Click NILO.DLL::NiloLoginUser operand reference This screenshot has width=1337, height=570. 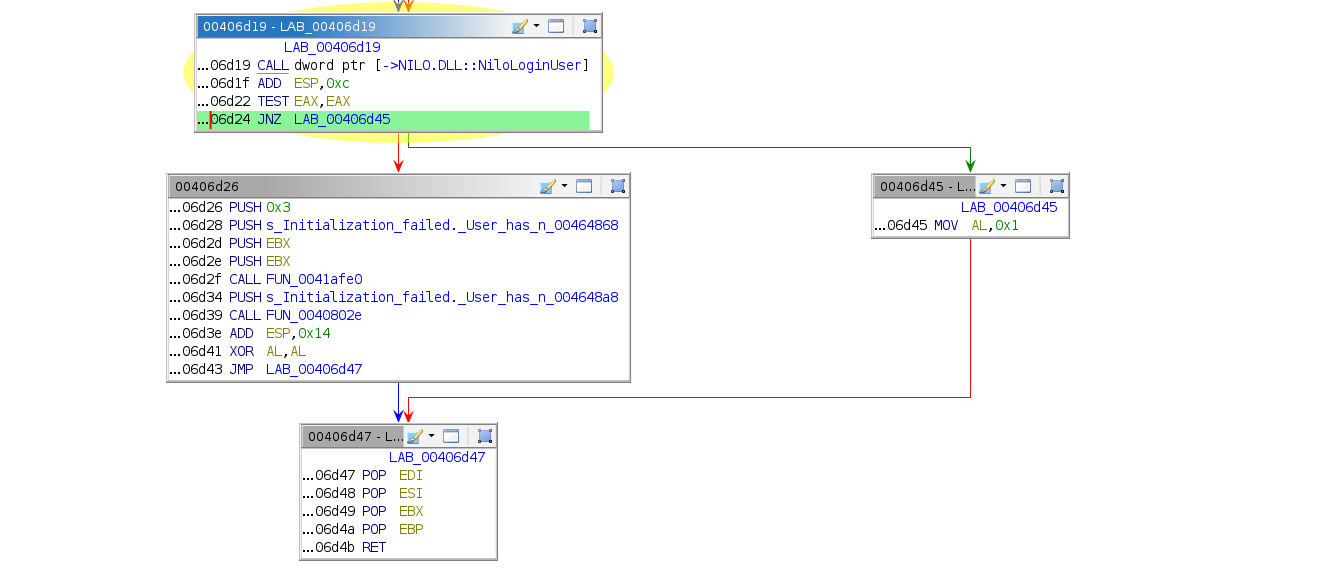pyautogui.click(x=485, y=66)
